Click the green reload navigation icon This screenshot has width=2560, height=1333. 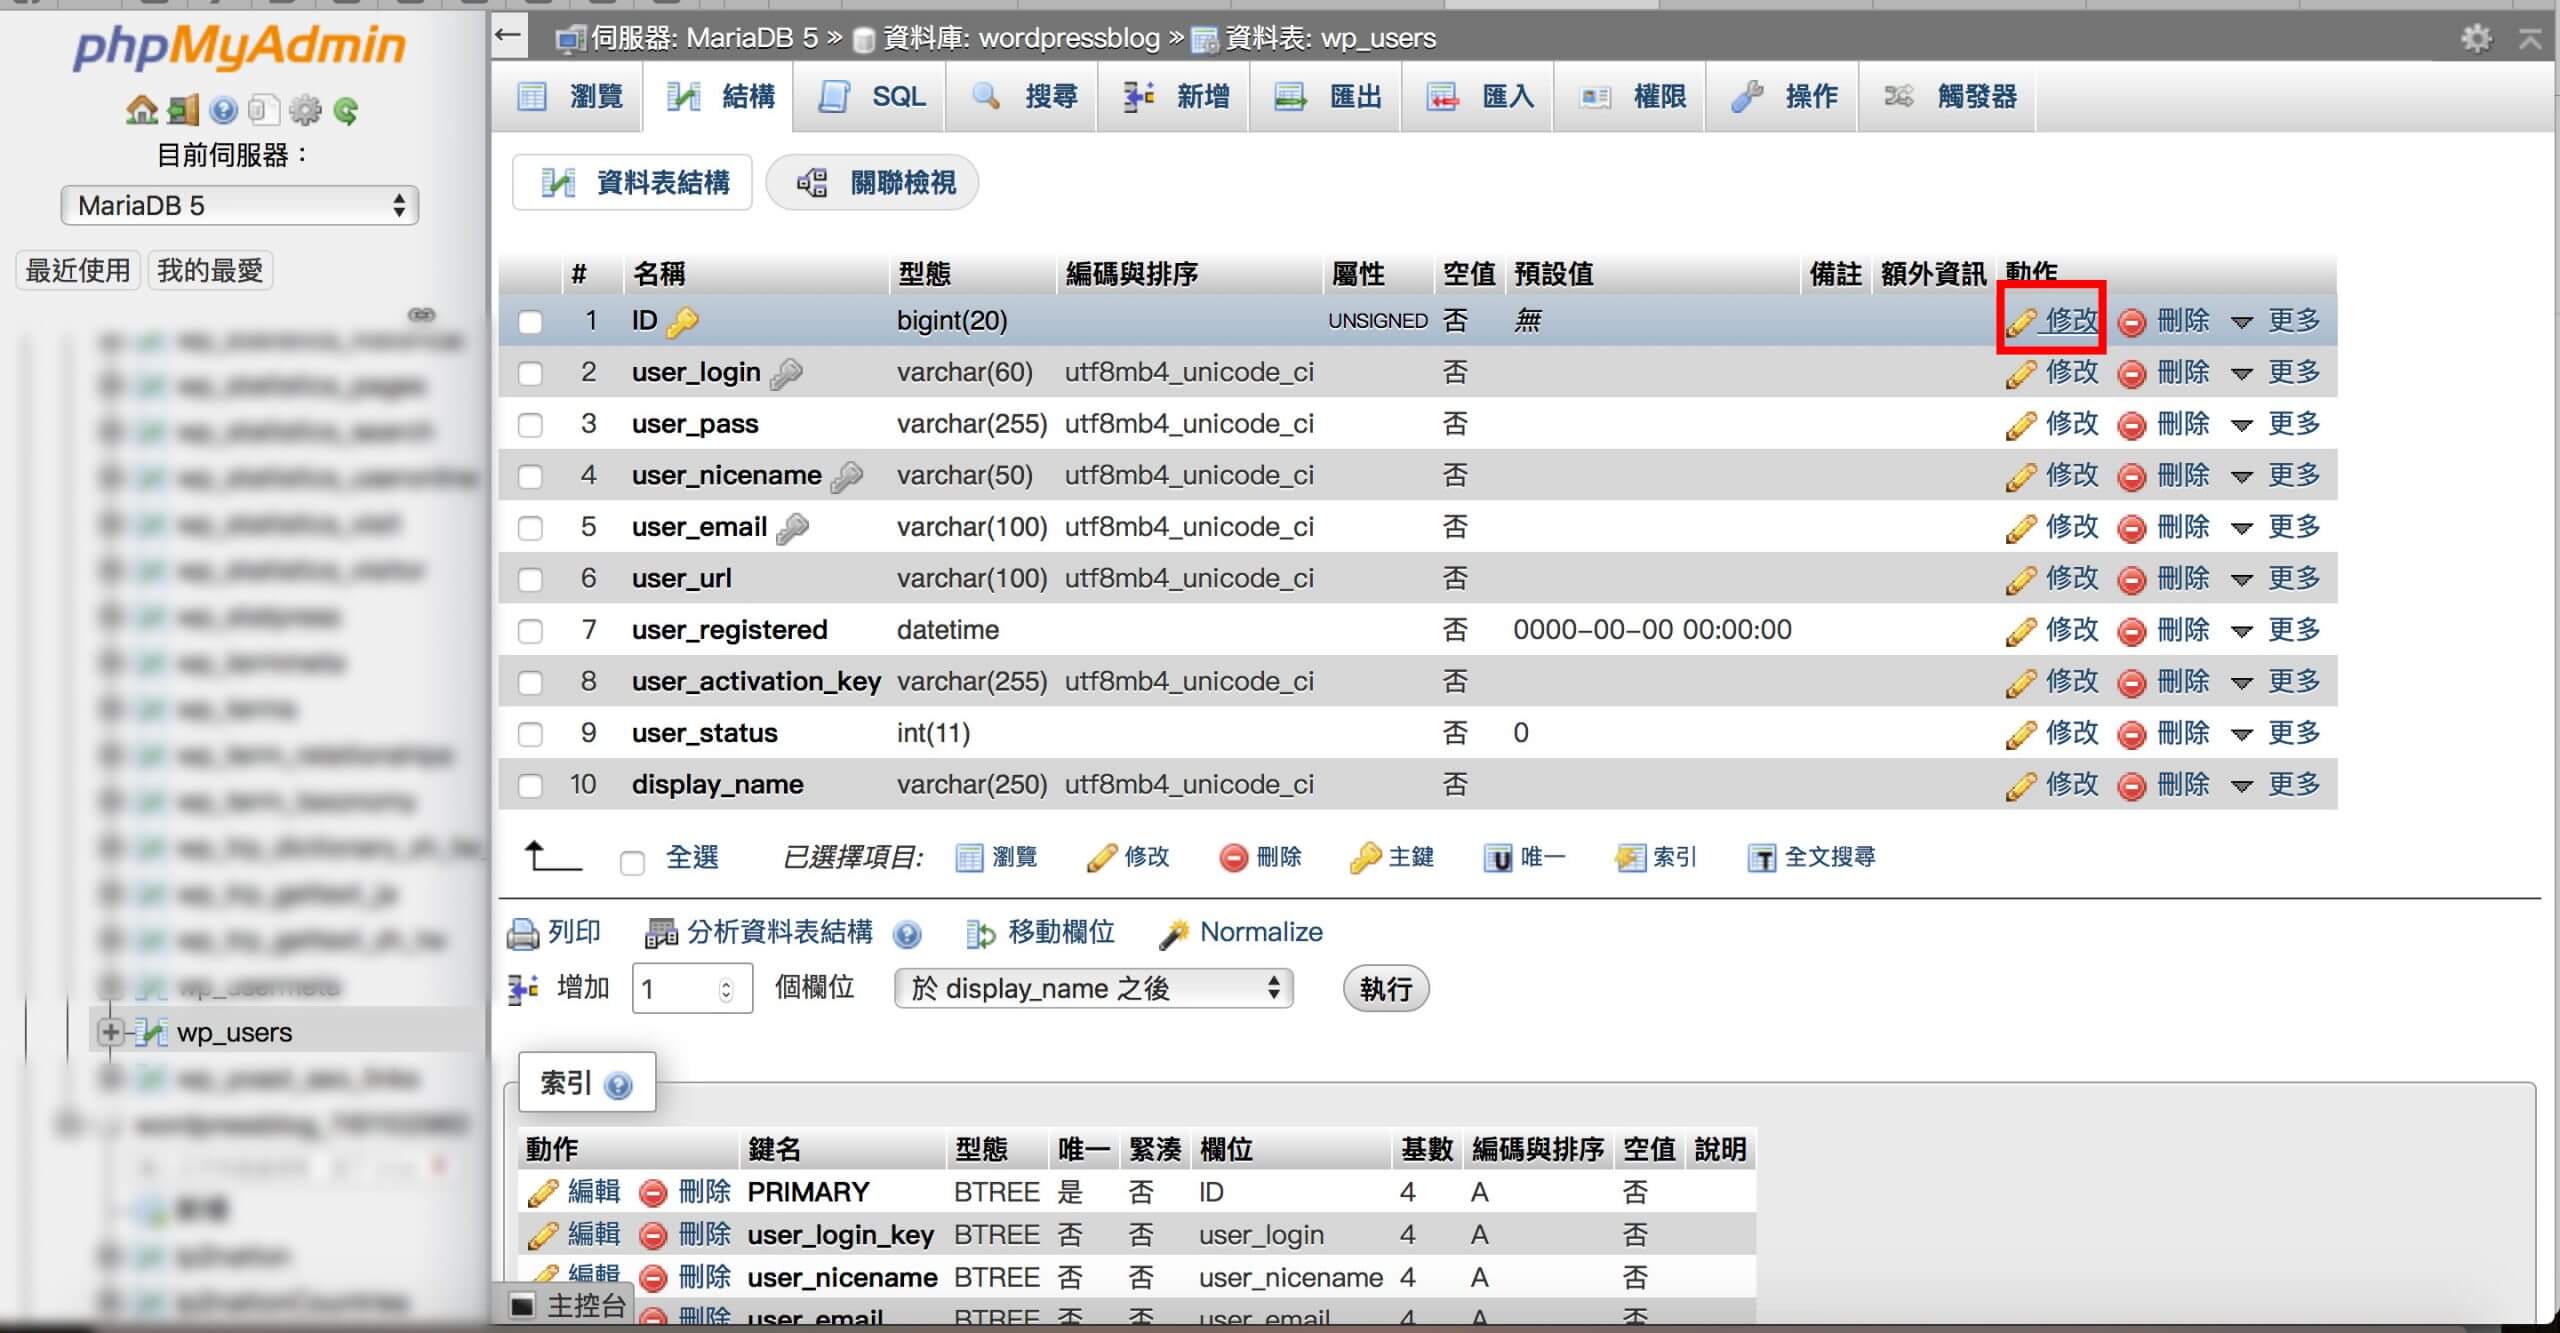pos(346,110)
